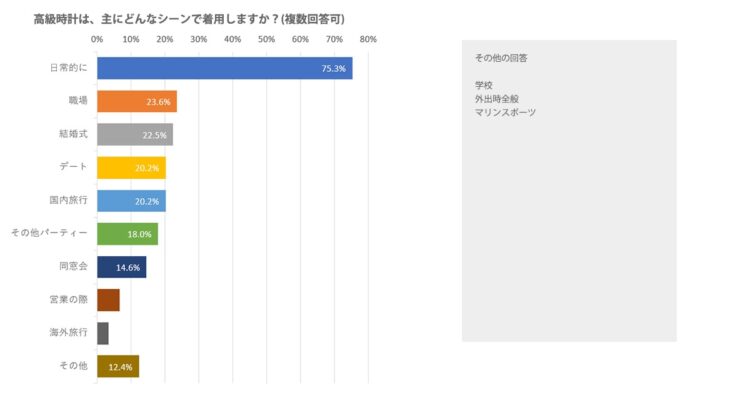The height and width of the screenshot is (400, 750).
Task: Click the その他の回答 heading text
Action: tap(501, 58)
